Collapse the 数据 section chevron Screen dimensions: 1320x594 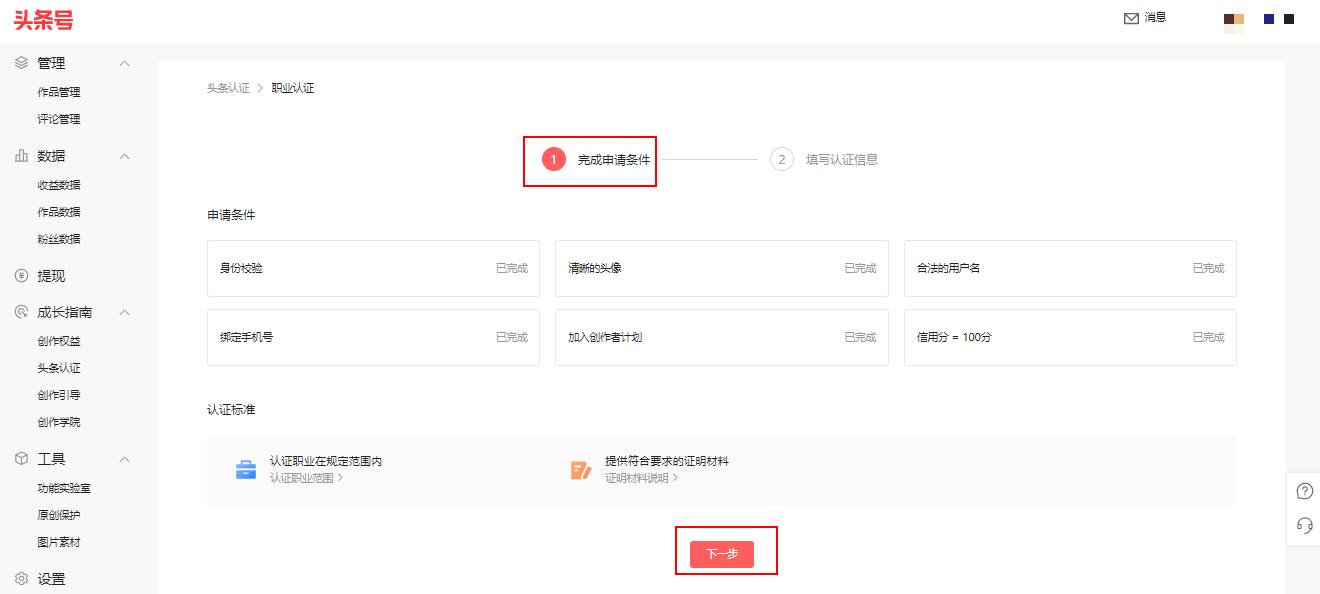pos(124,156)
